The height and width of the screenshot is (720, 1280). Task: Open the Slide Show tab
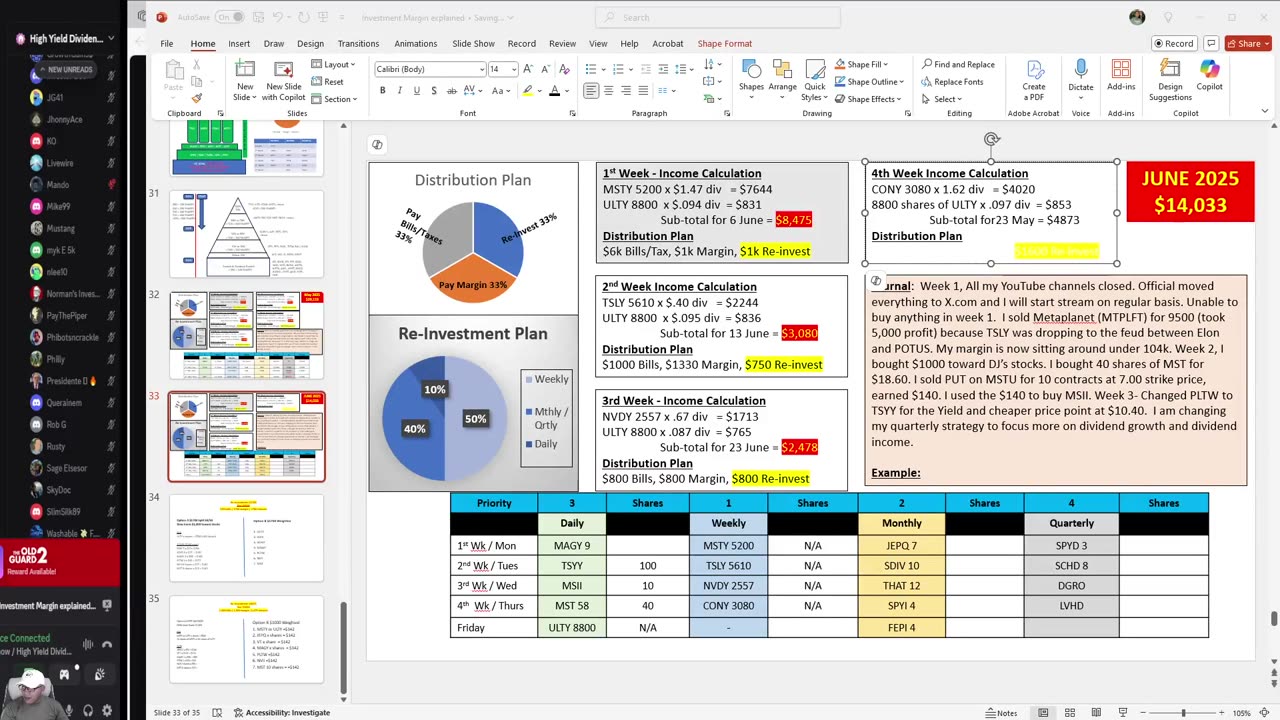point(473,44)
